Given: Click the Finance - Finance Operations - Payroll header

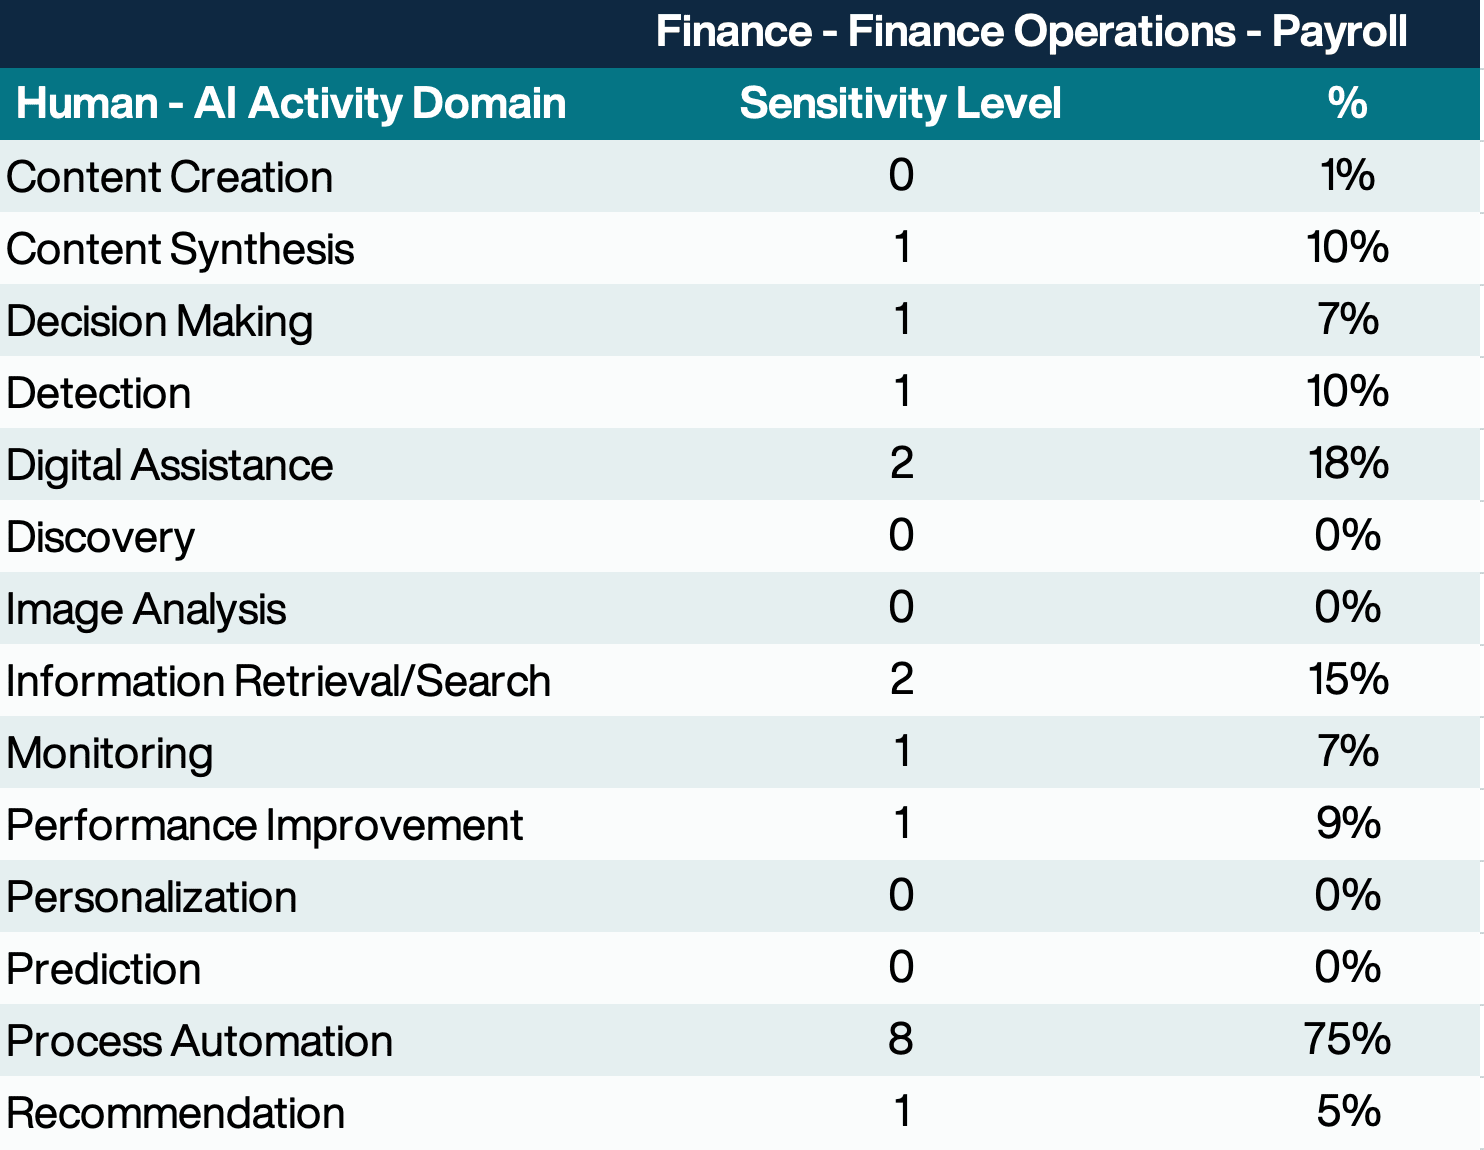Looking at the screenshot, I should click(x=1032, y=31).
